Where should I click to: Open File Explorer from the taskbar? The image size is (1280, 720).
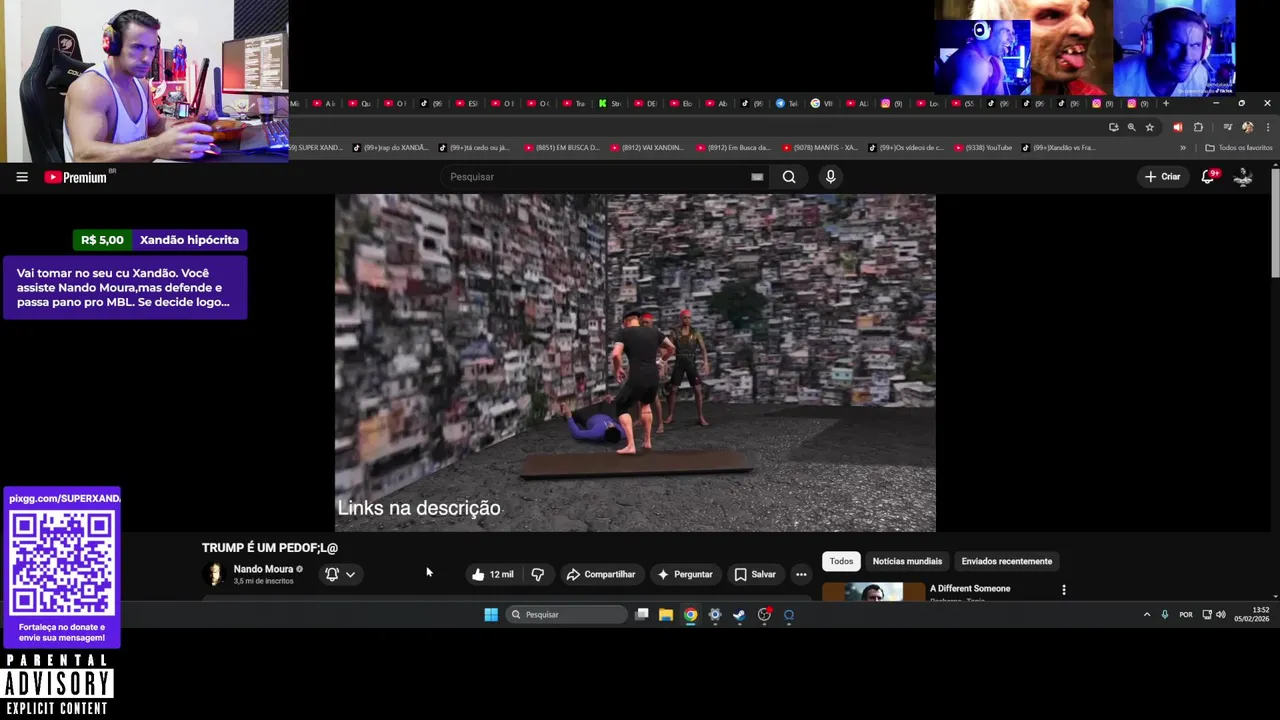tap(666, 615)
